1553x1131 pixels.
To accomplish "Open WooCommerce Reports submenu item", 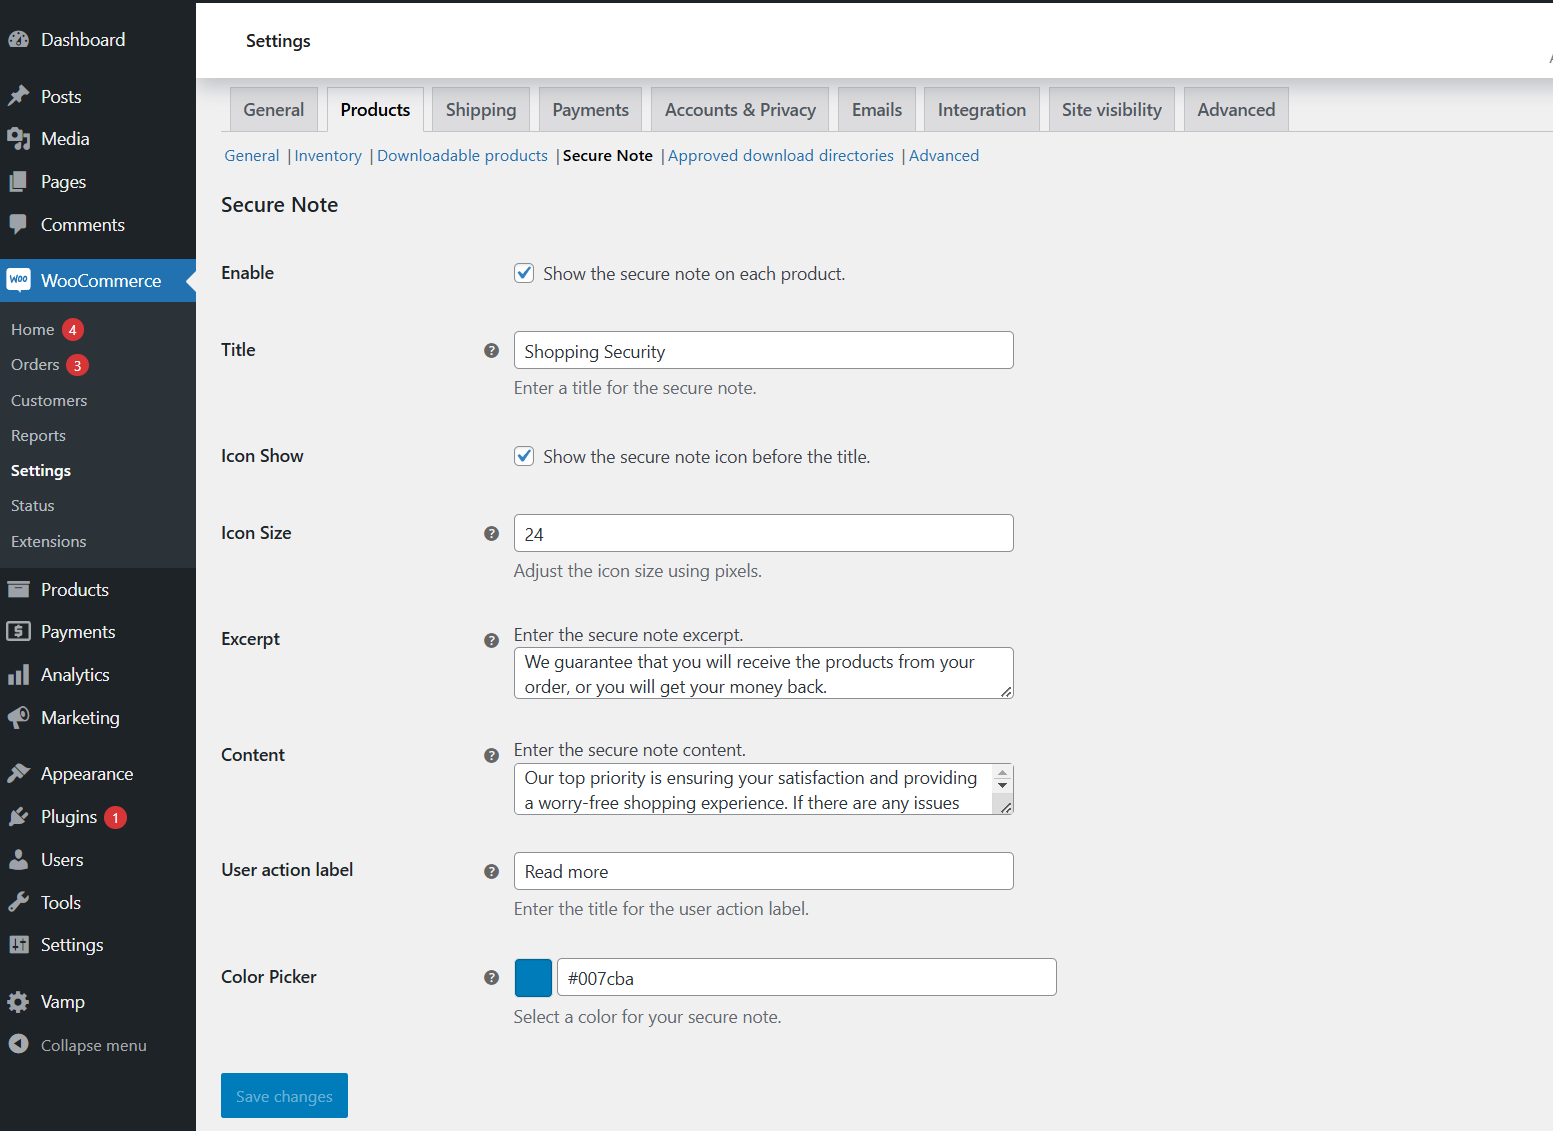I will [x=38, y=436].
